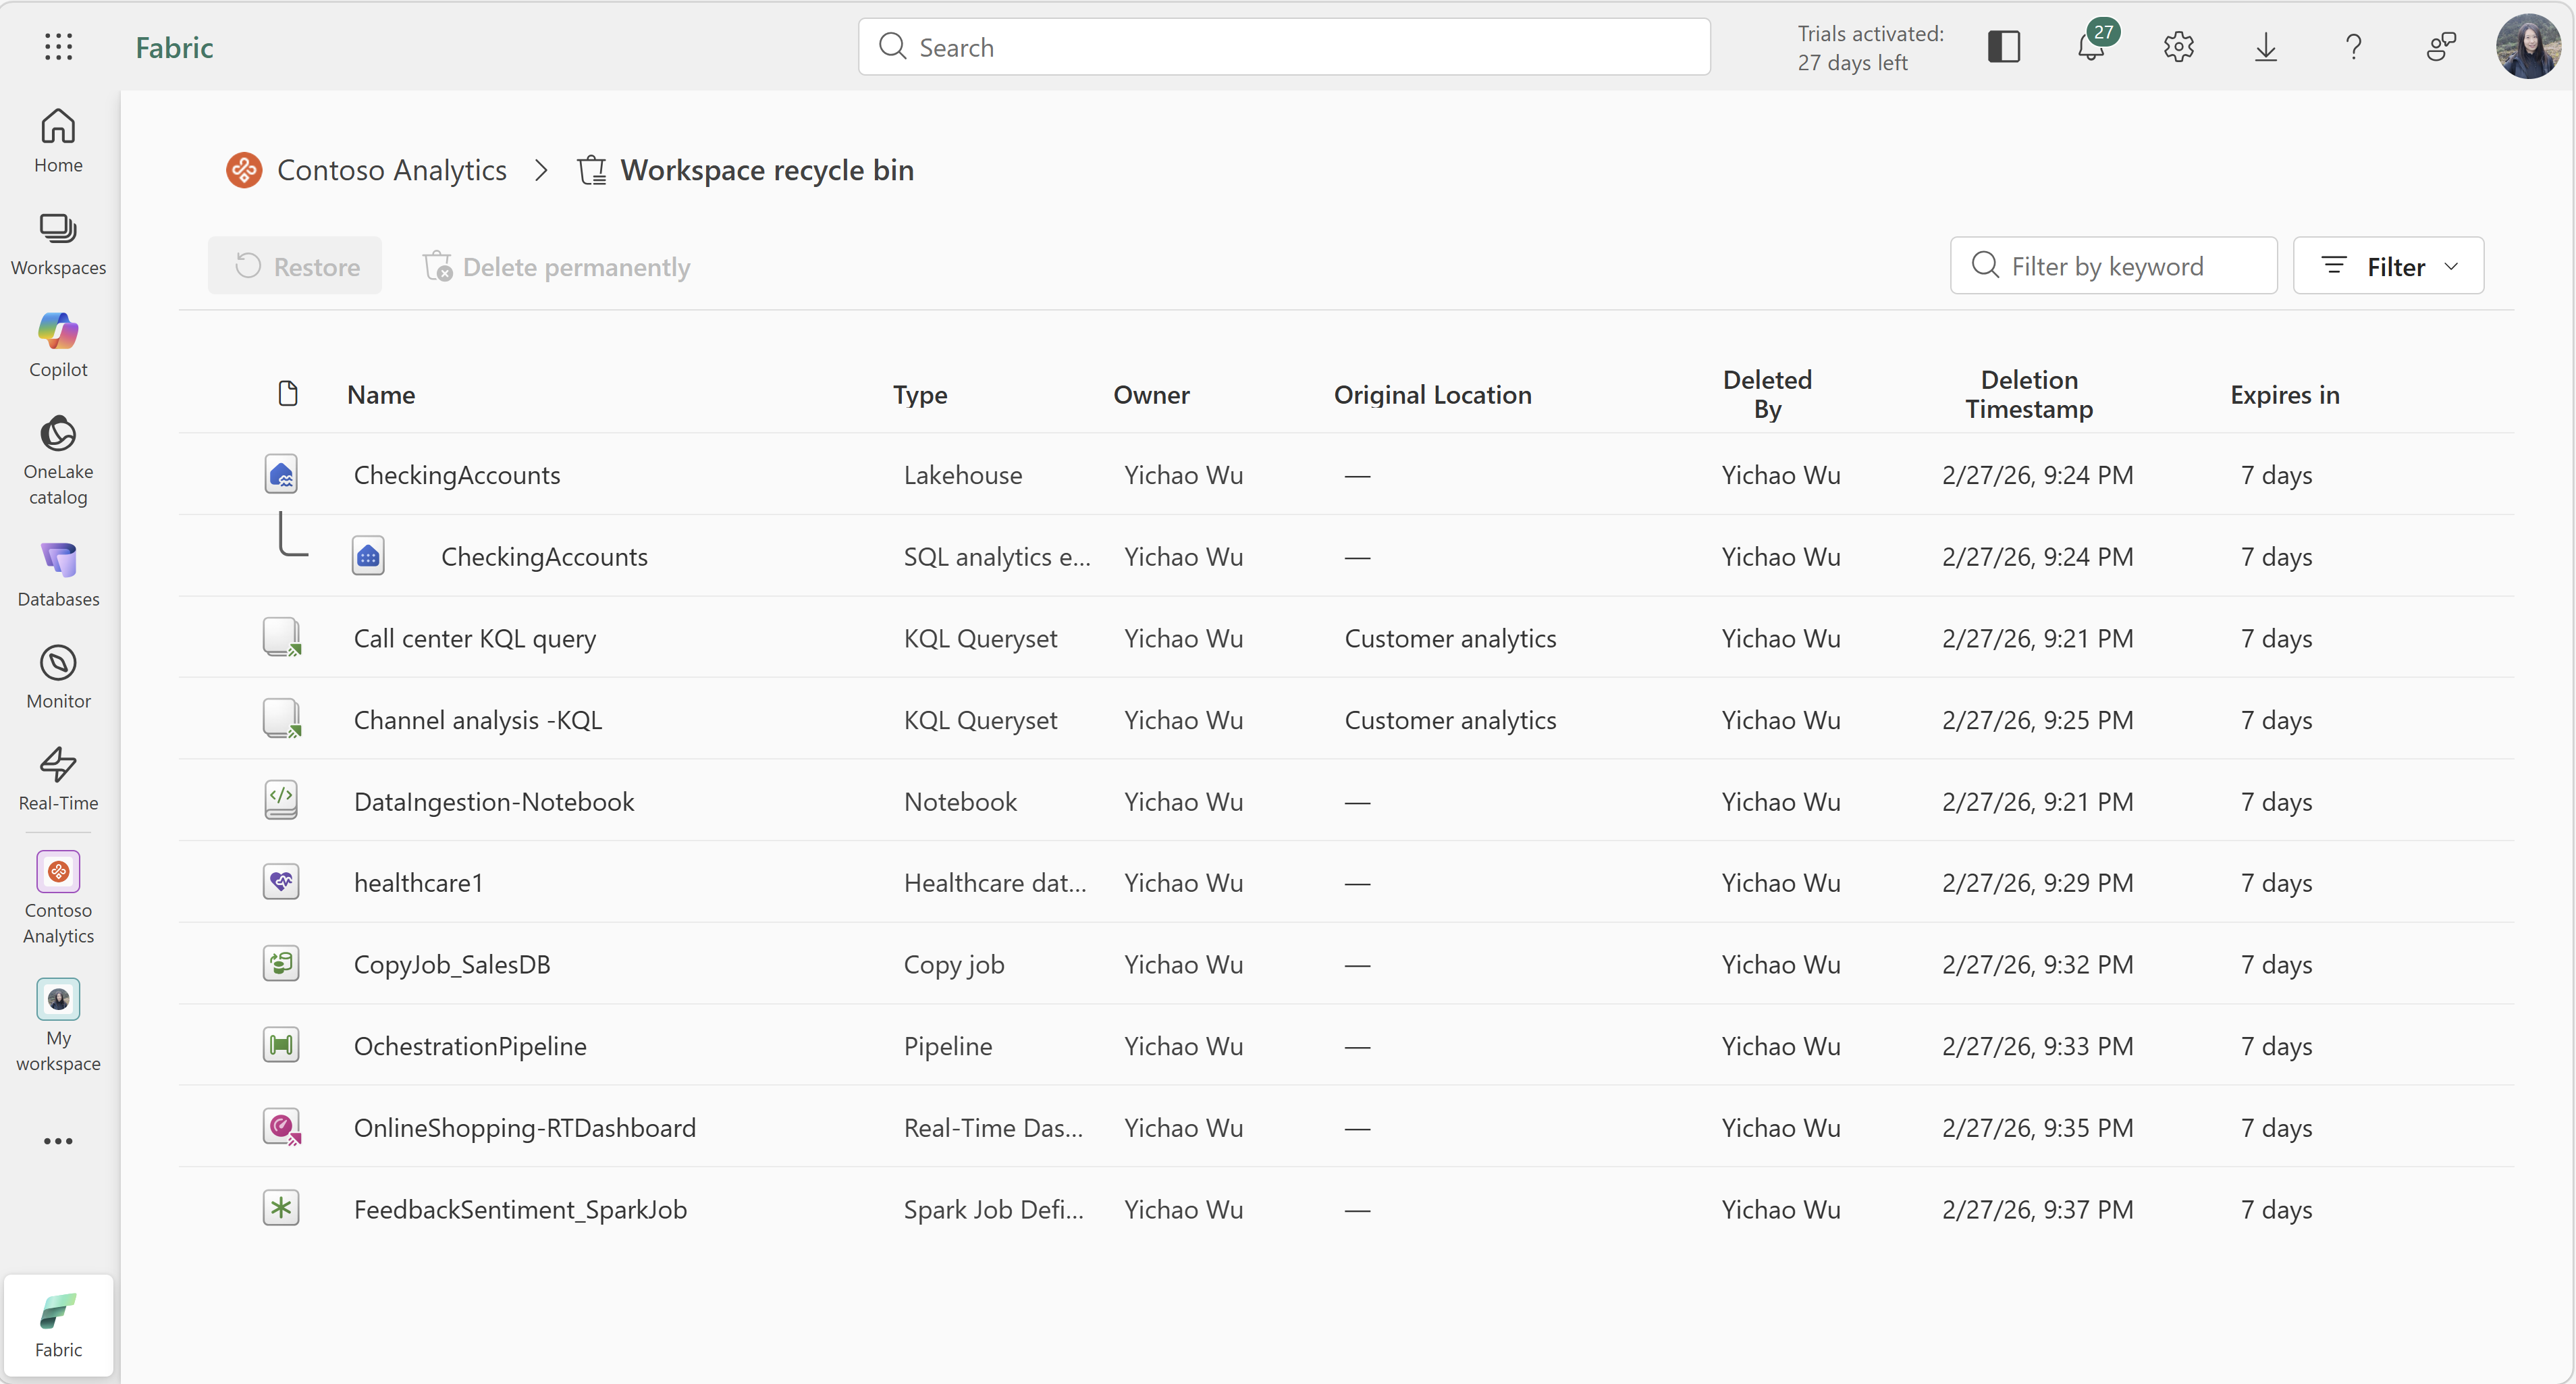Image resolution: width=2576 pixels, height=1384 pixels.
Task: Open the notifications bell showing 27 alerts
Action: tap(2091, 46)
